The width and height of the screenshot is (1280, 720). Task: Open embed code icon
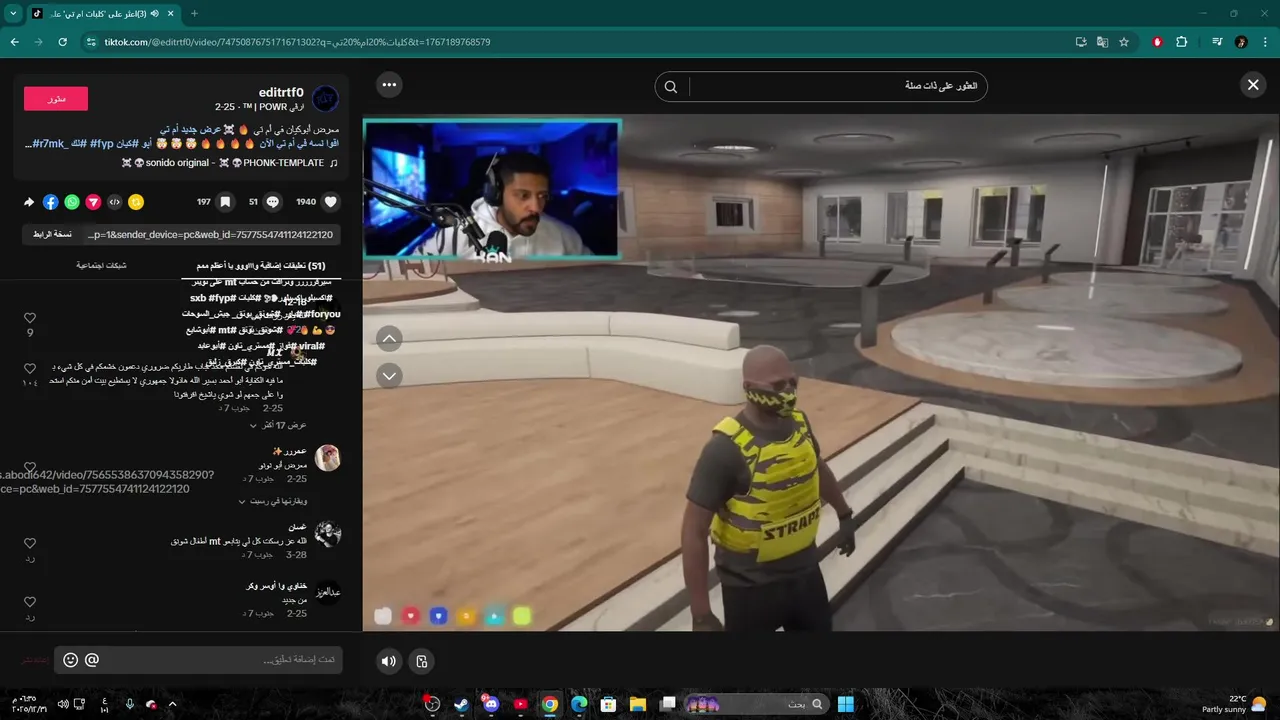[x=115, y=202]
